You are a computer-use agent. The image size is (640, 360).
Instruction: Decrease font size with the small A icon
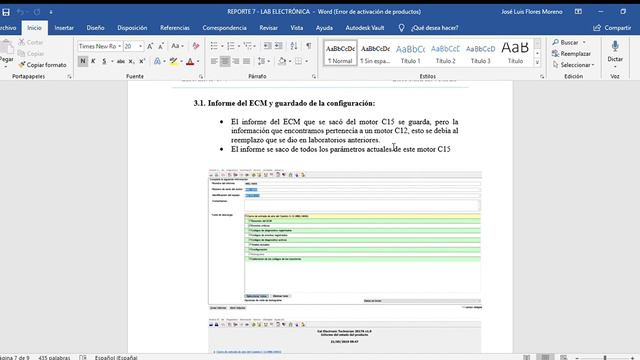click(x=161, y=46)
